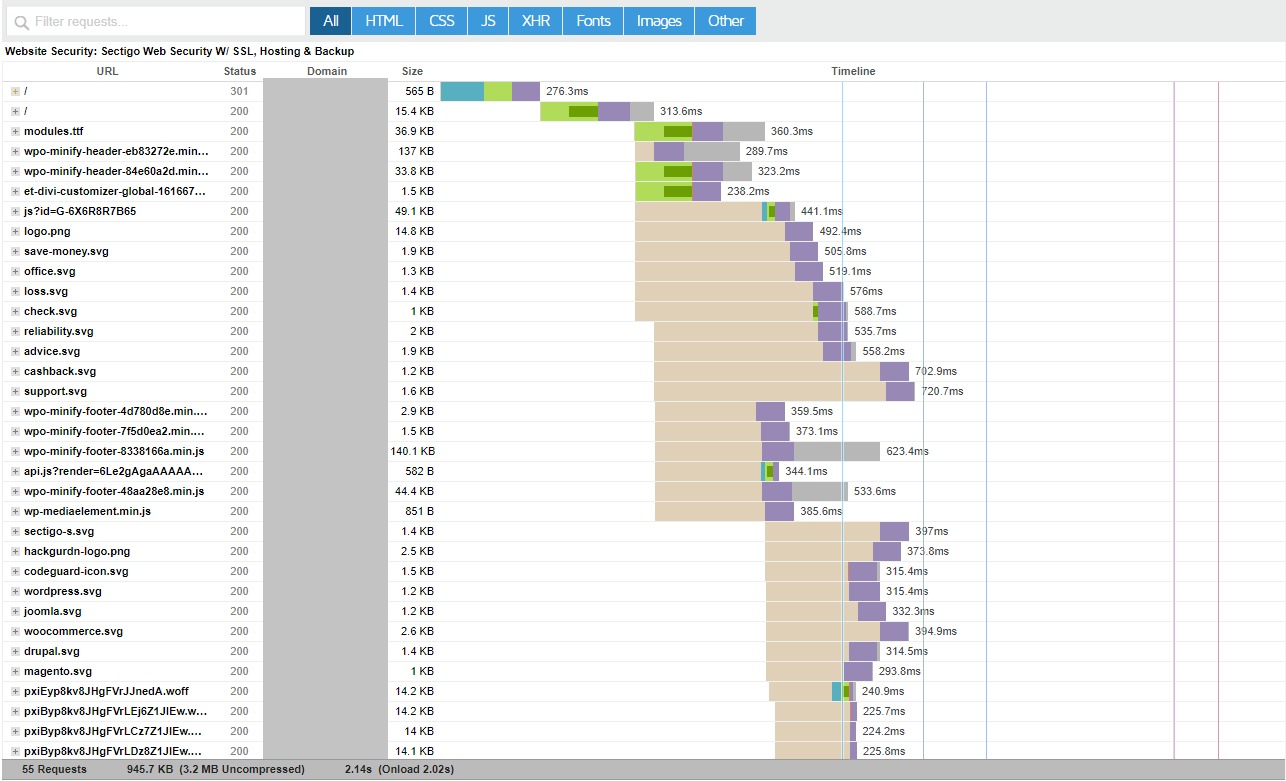
Task: Focus the Filter requests search field
Action: [x=155, y=21]
